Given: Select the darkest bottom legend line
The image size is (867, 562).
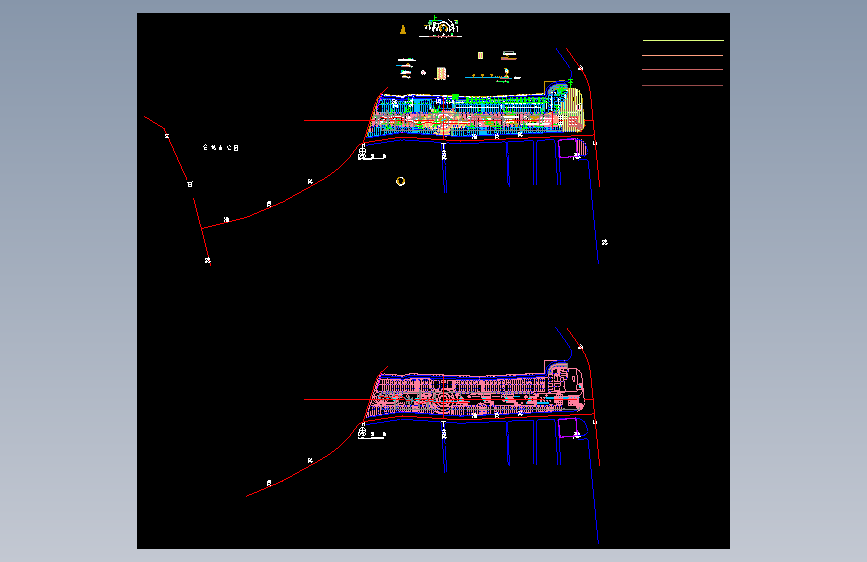Looking at the screenshot, I should click(x=682, y=85).
